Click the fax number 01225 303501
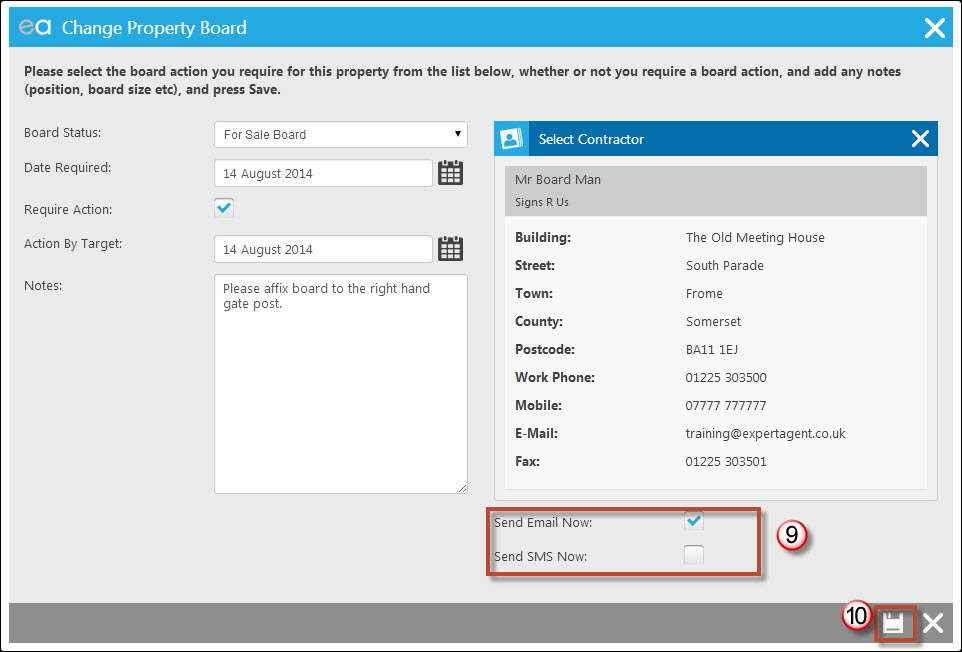This screenshot has width=962, height=652. pos(726,461)
